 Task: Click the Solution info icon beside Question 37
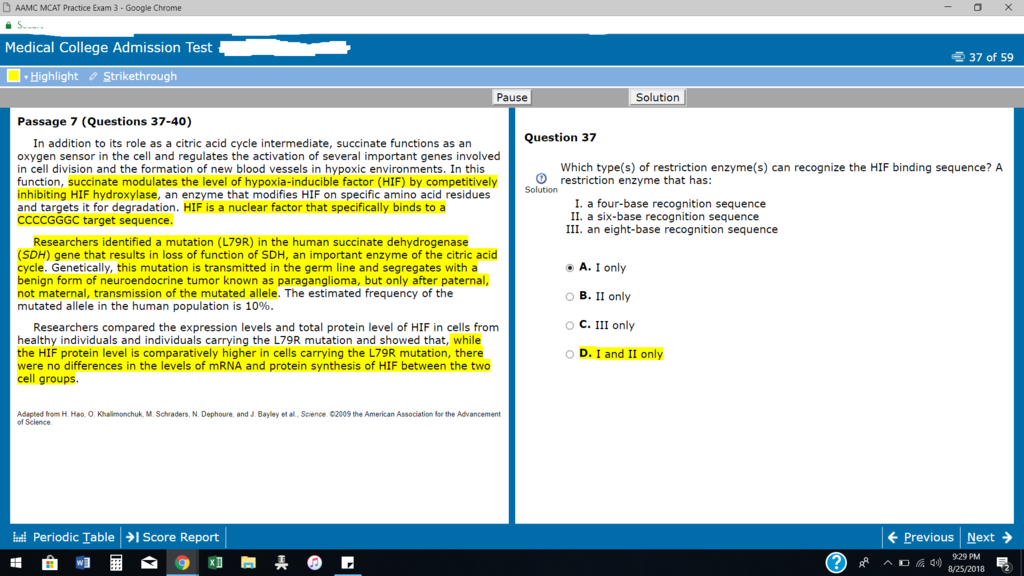pyautogui.click(x=540, y=177)
